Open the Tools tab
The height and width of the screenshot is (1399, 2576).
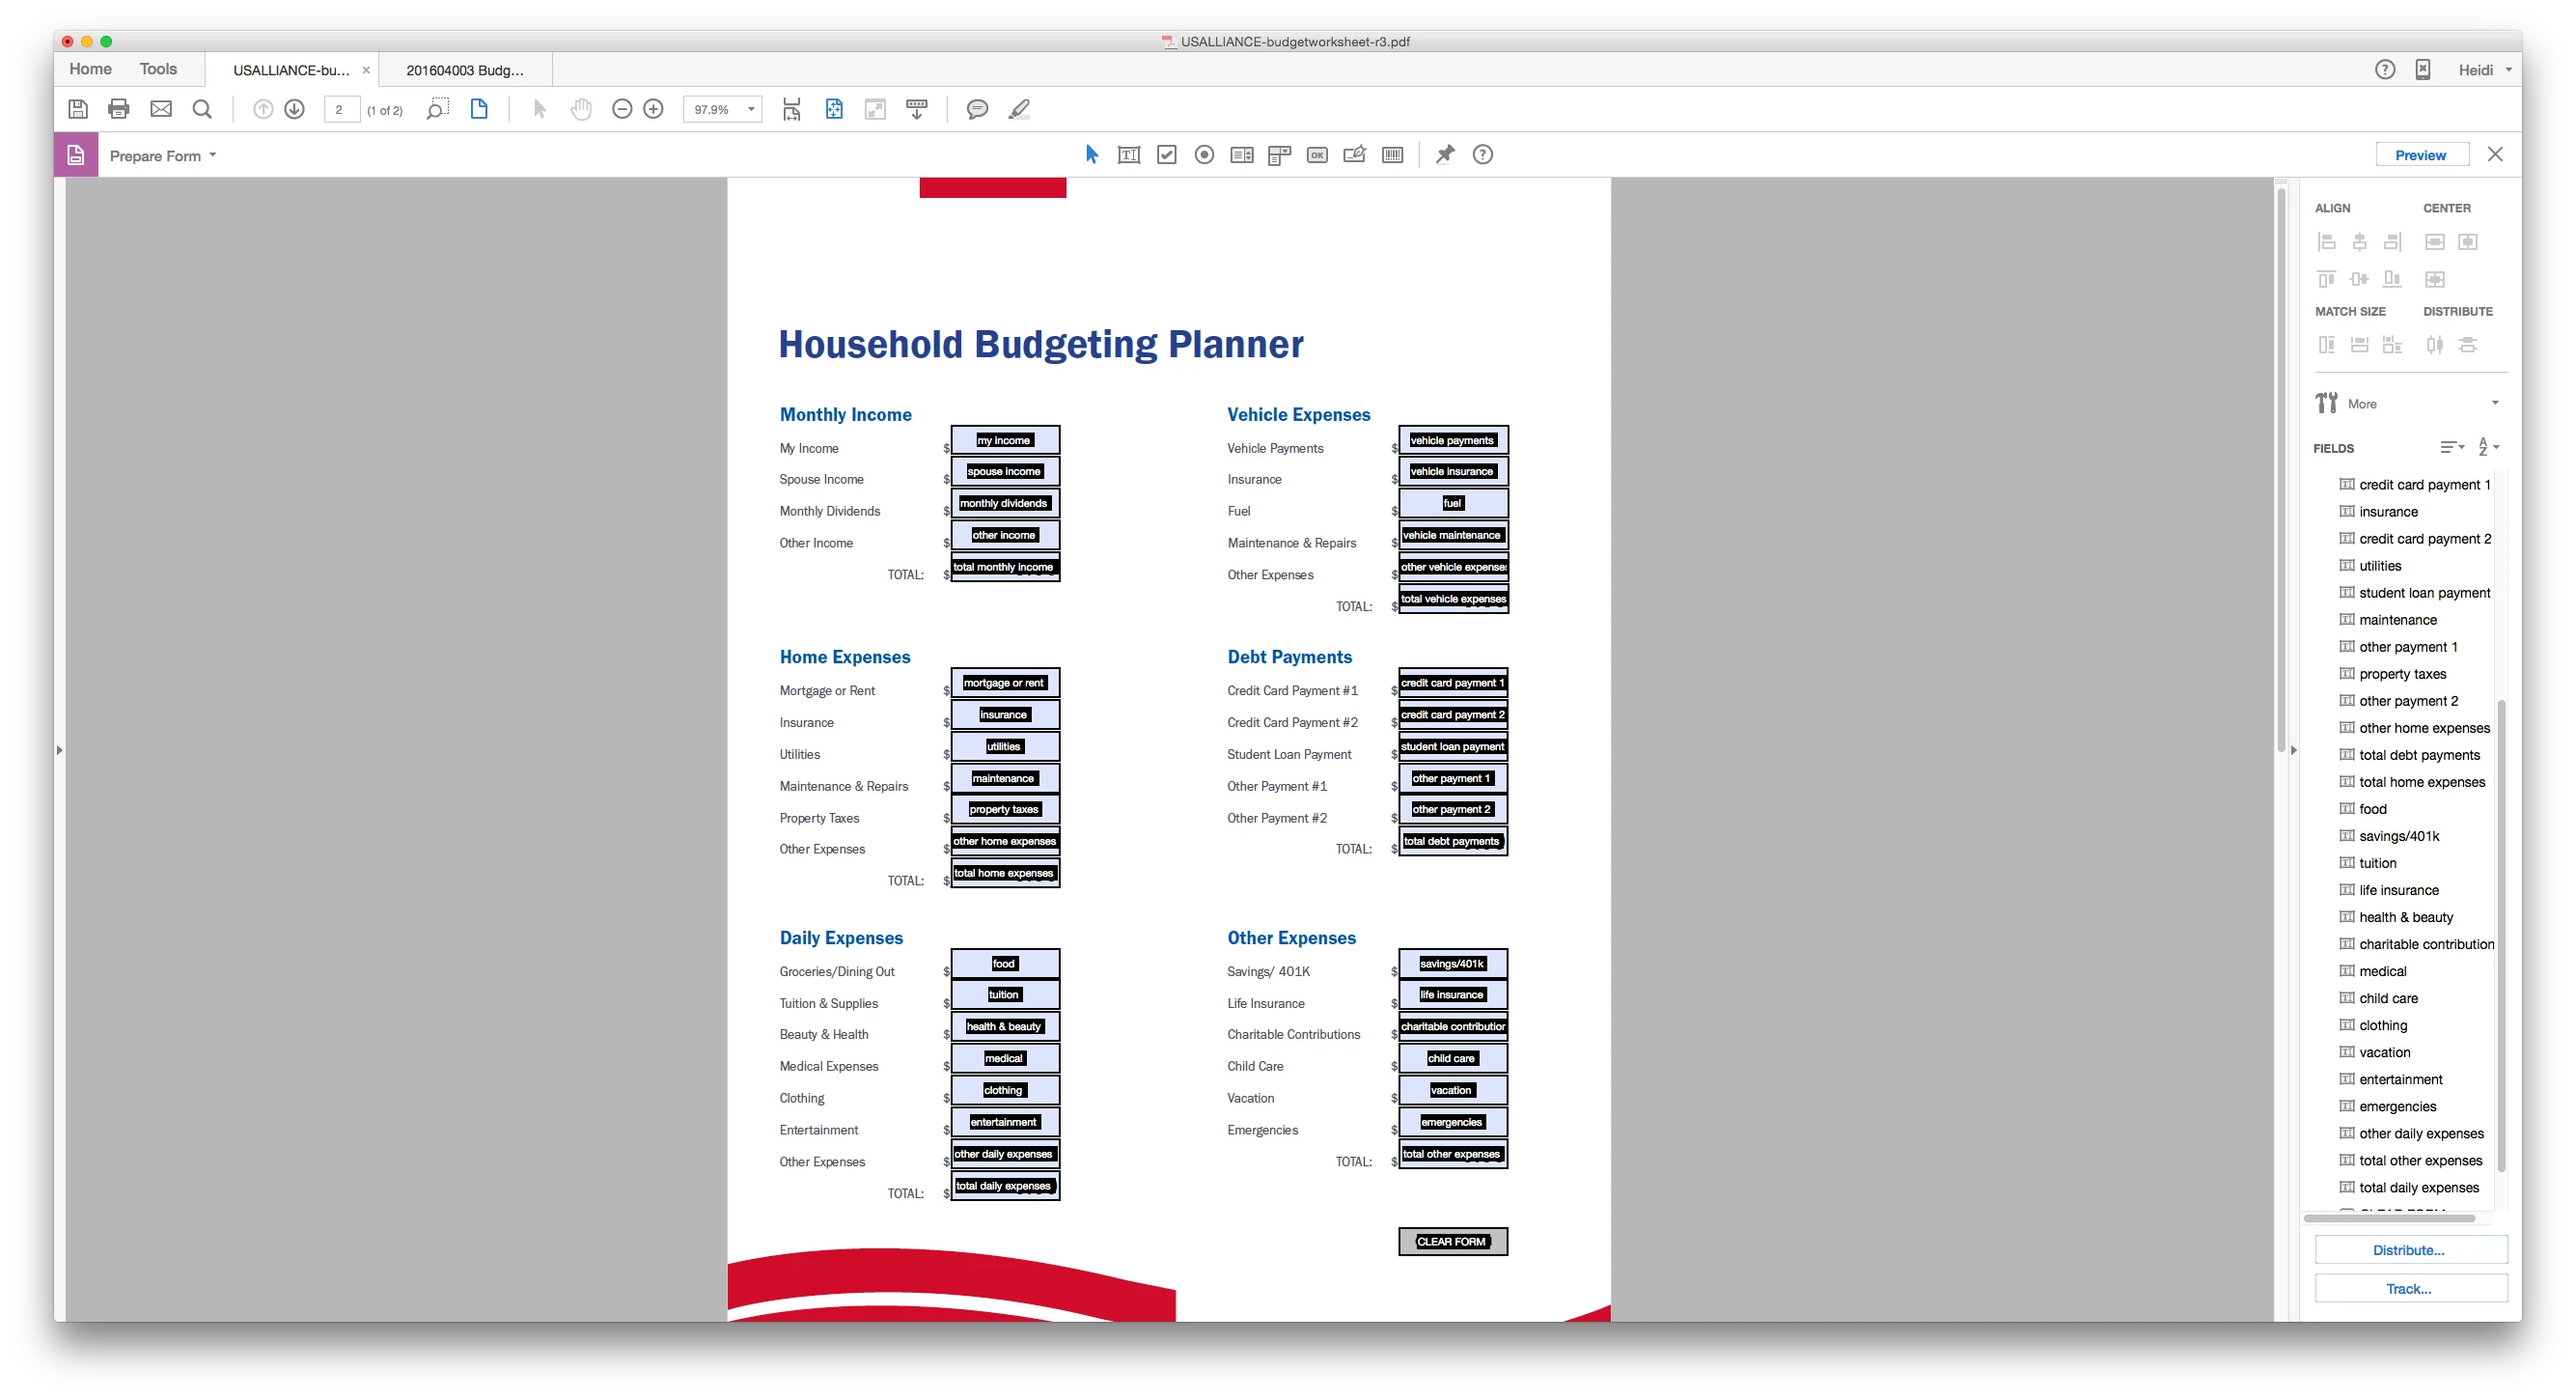tap(158, 69)
